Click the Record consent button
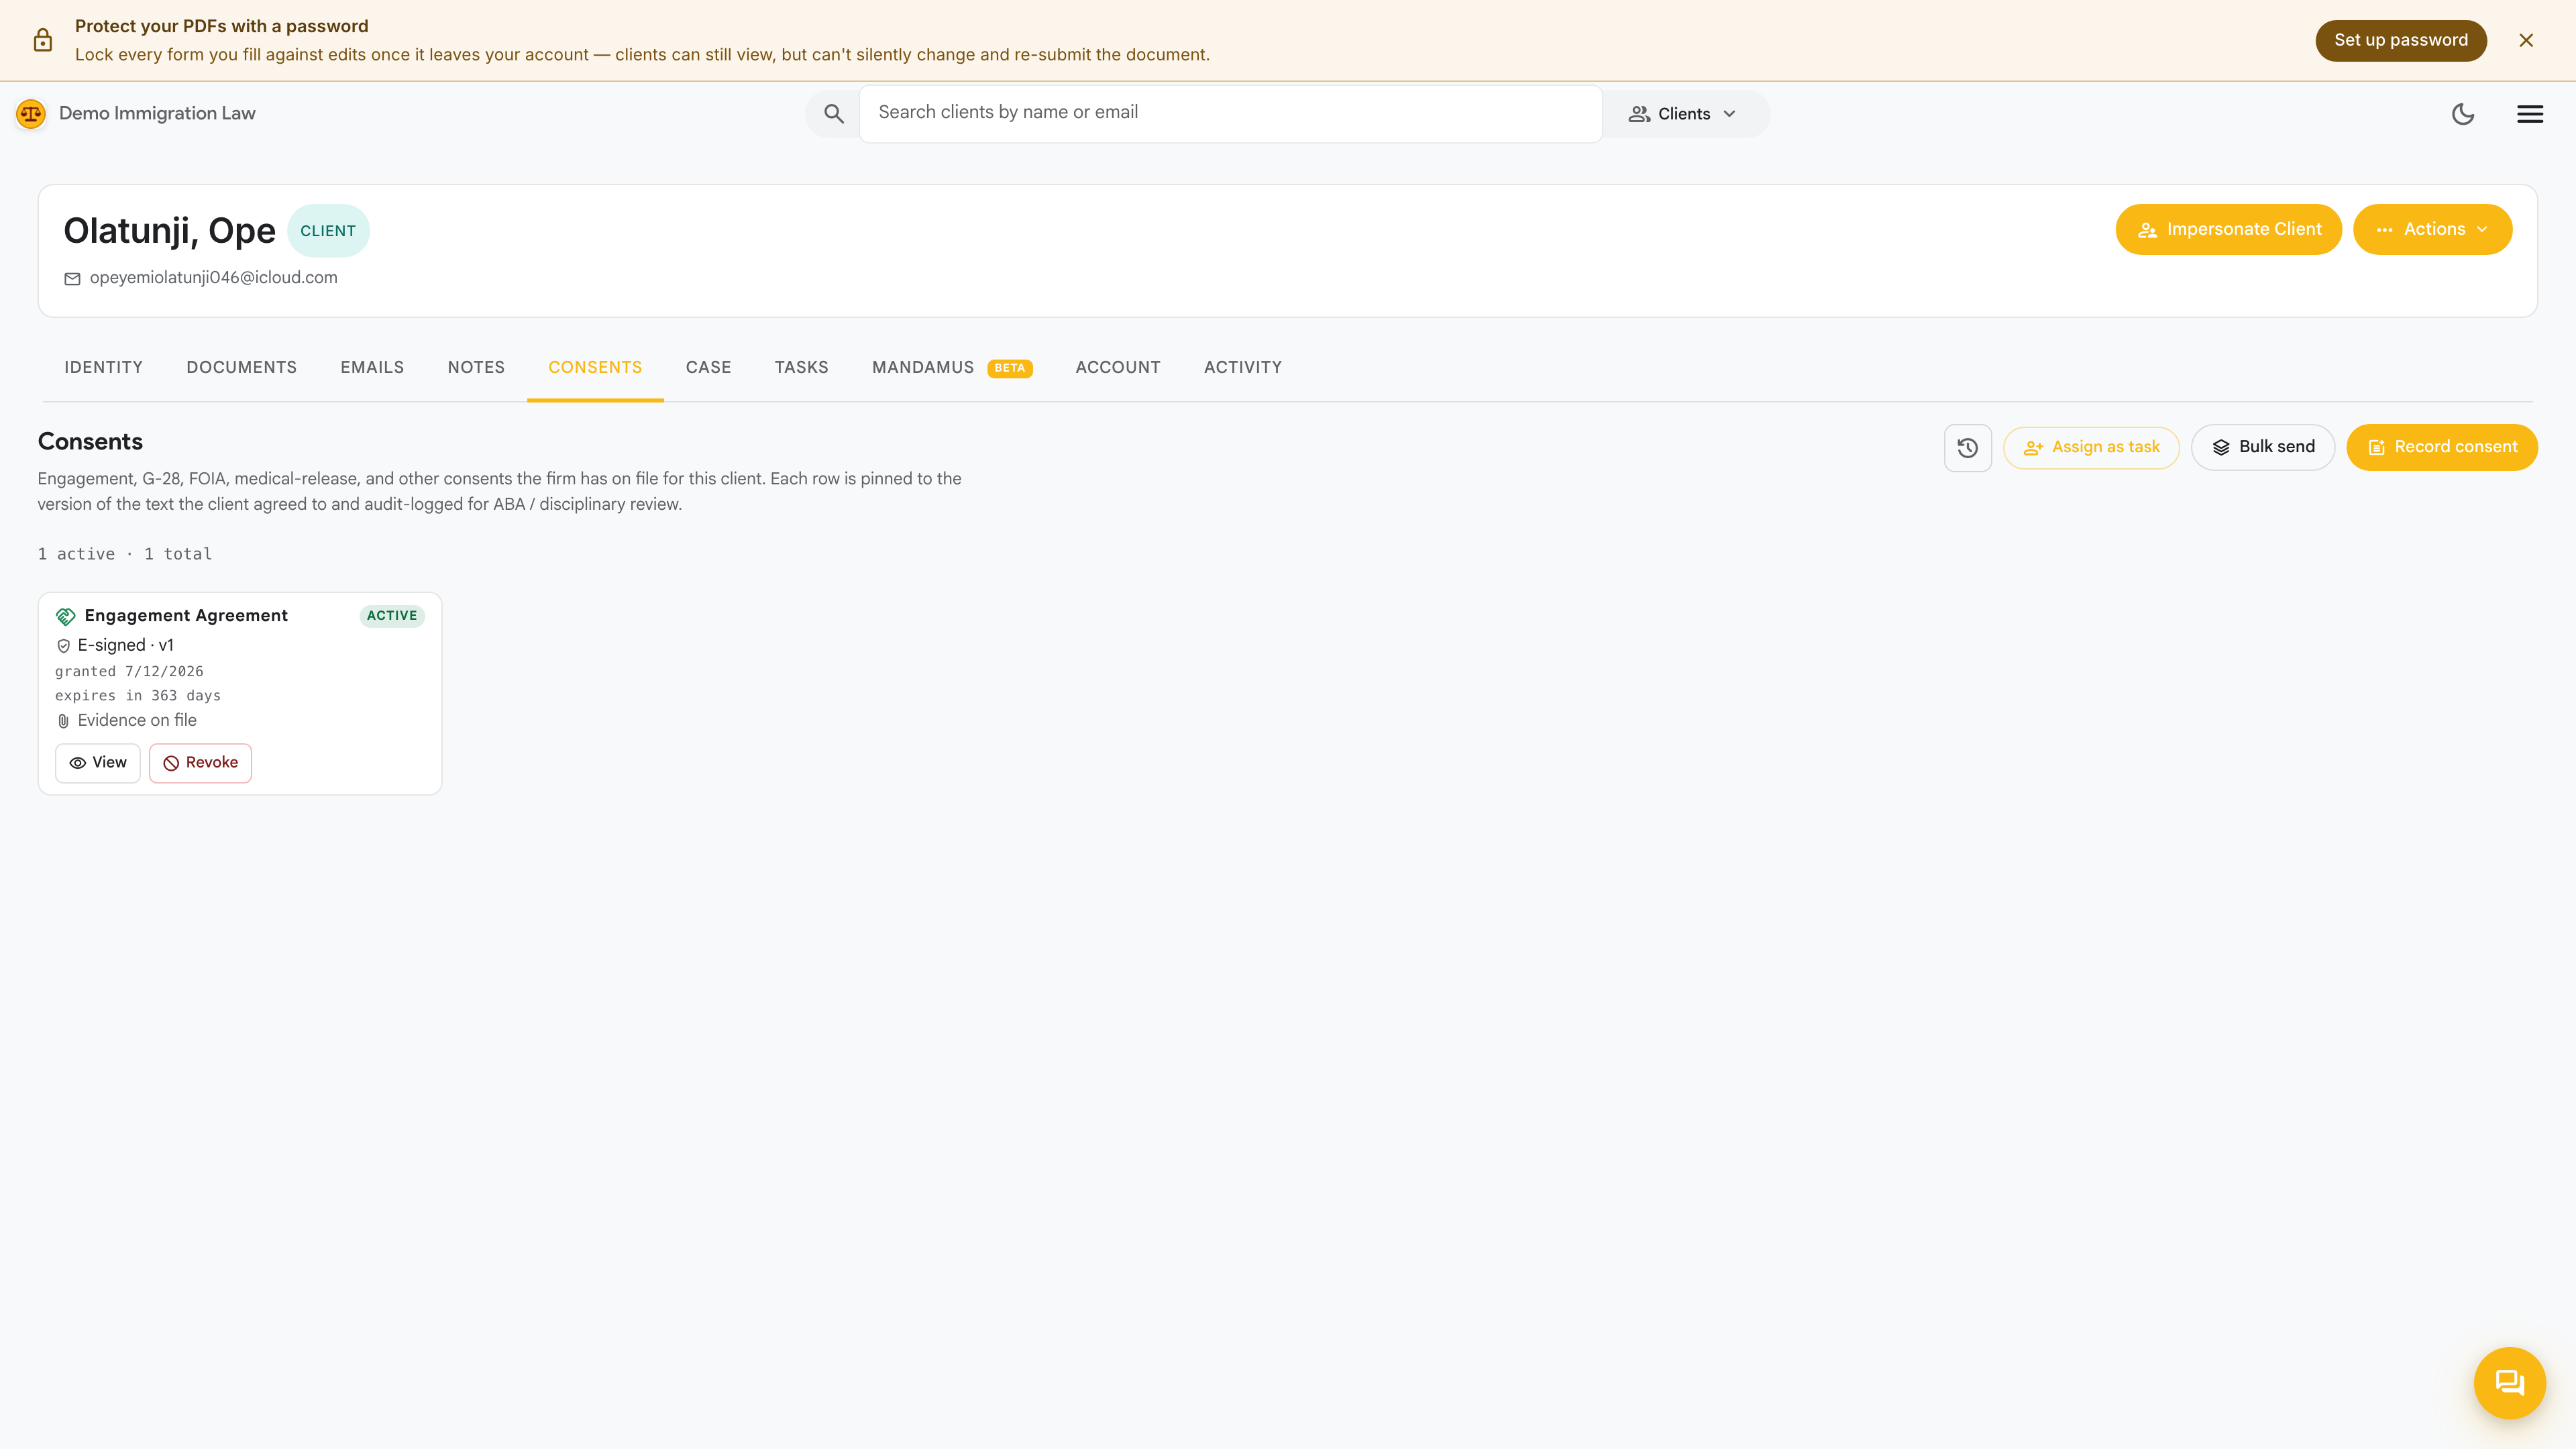2576x1449 pixels. [2441, 448]
